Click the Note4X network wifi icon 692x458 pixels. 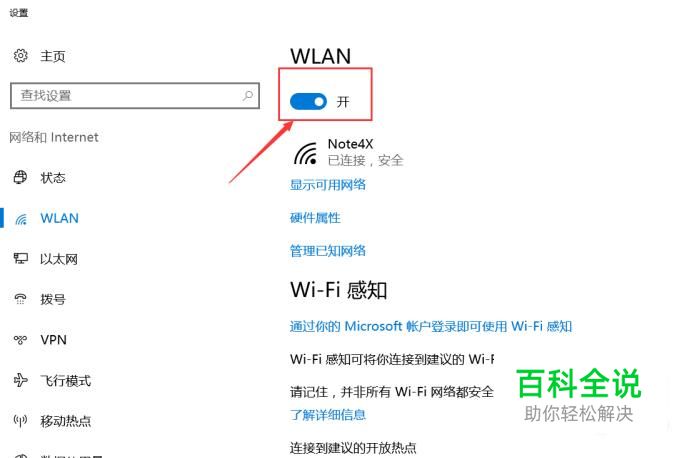click(x=305, y=153)
